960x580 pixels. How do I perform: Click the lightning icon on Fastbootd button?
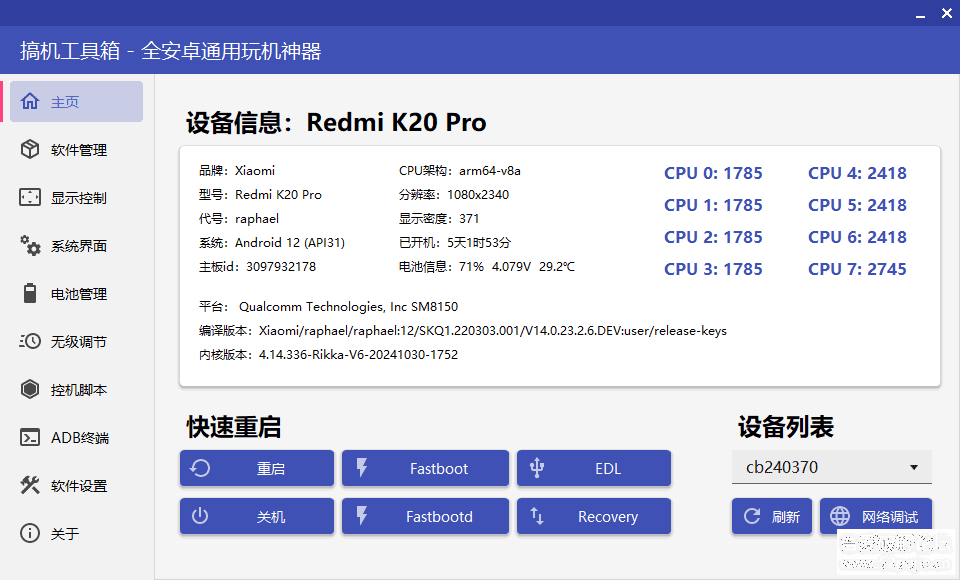click(362, 516)
